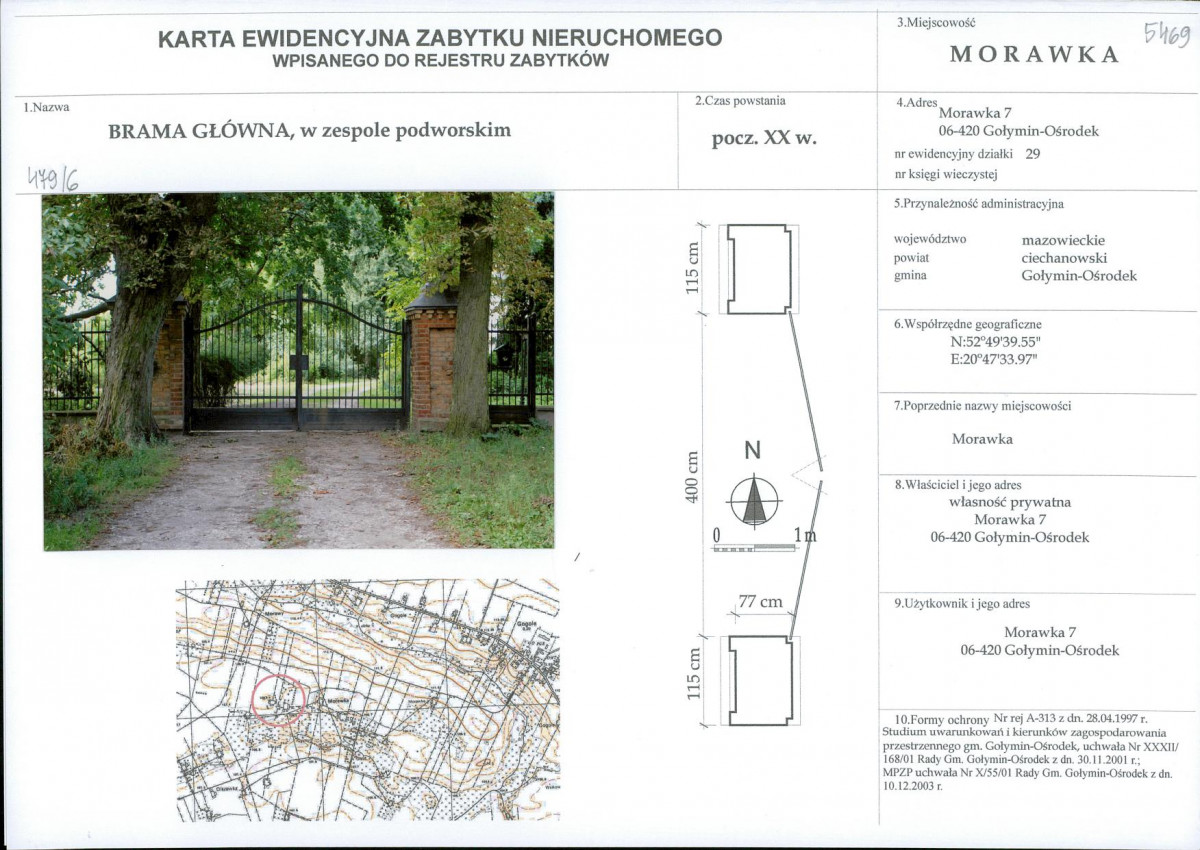
Task: Click the MORAWKA locality heading
Action: pos(1035,55)
